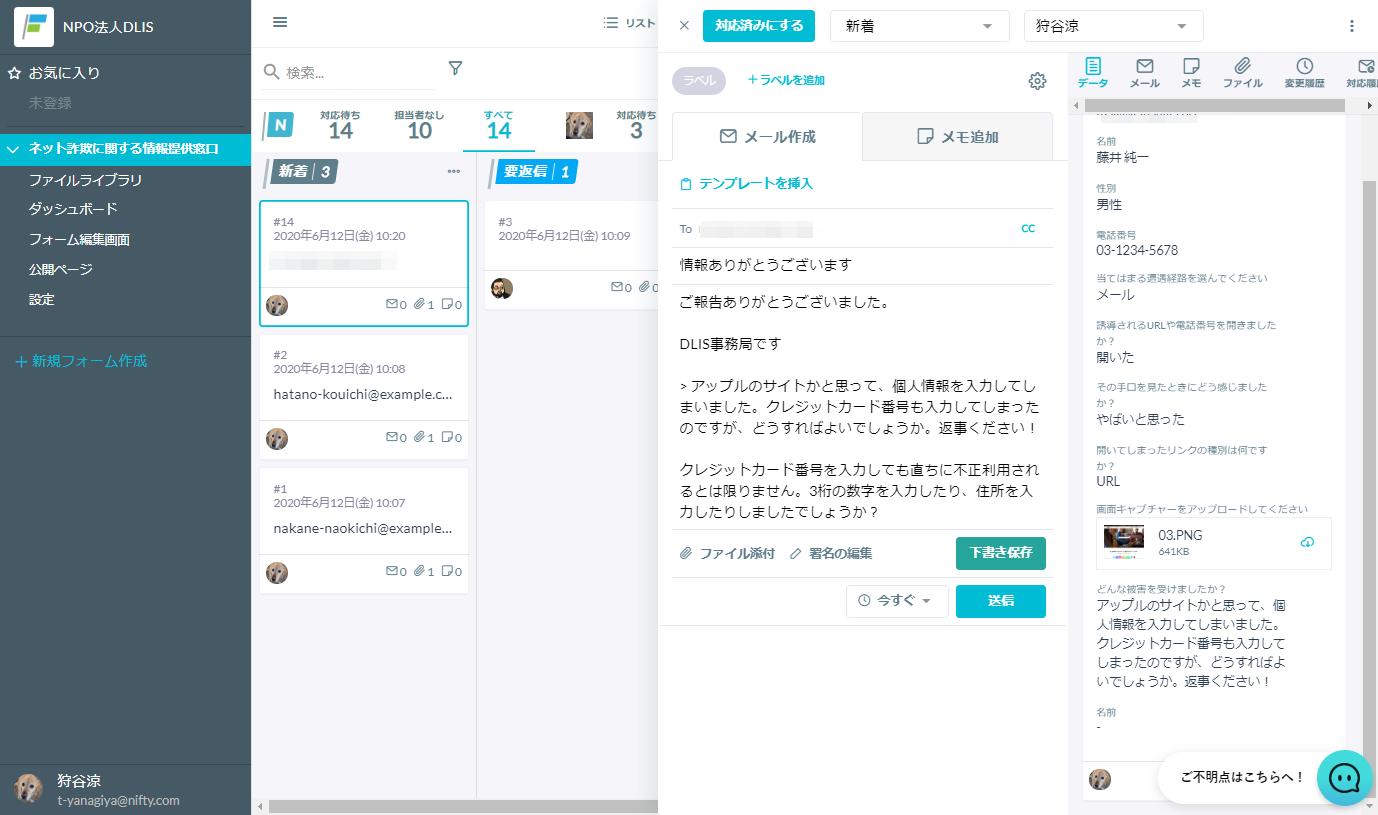Click the memo icon on card #1

click(x=447, y=571)
